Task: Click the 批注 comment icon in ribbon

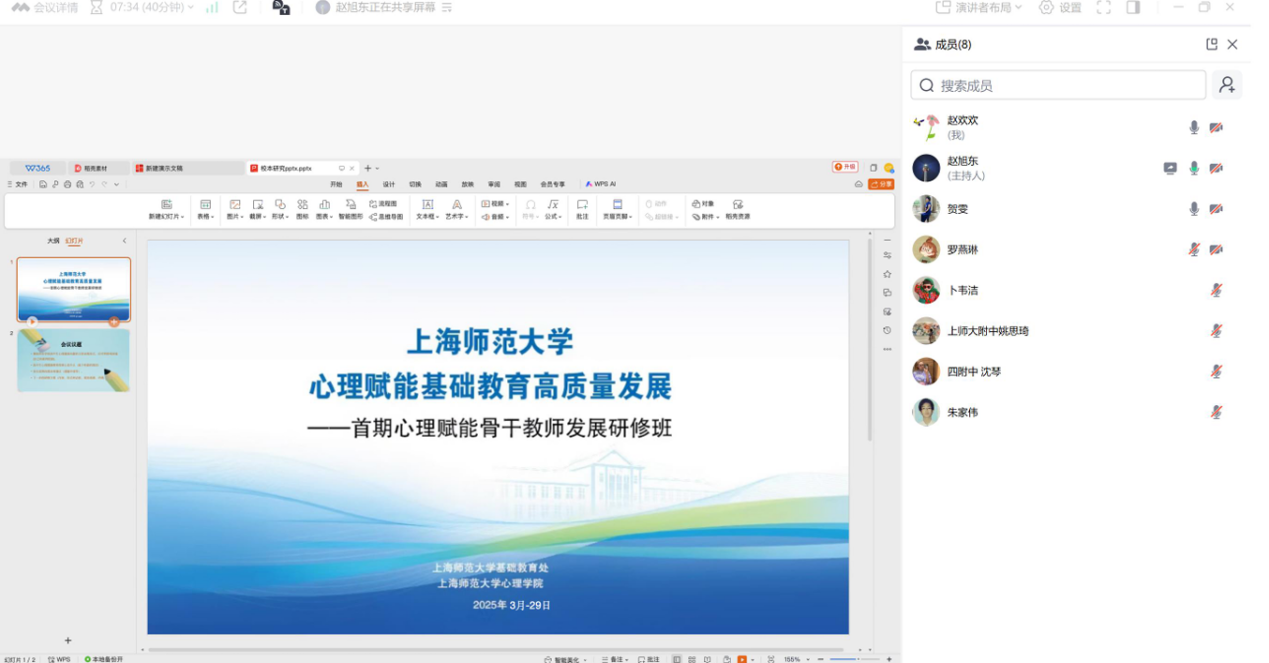Action: 582,208
